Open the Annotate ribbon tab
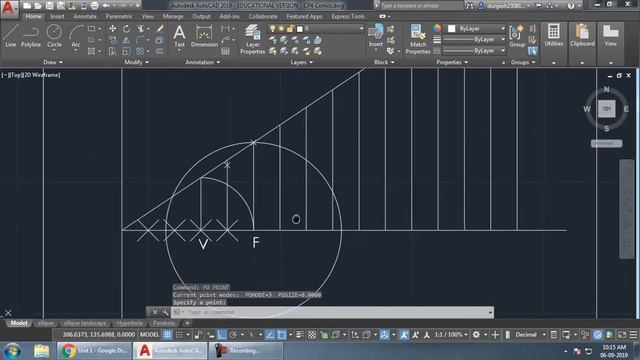Viewport: 640px width, 360px height. pos(85,16)
